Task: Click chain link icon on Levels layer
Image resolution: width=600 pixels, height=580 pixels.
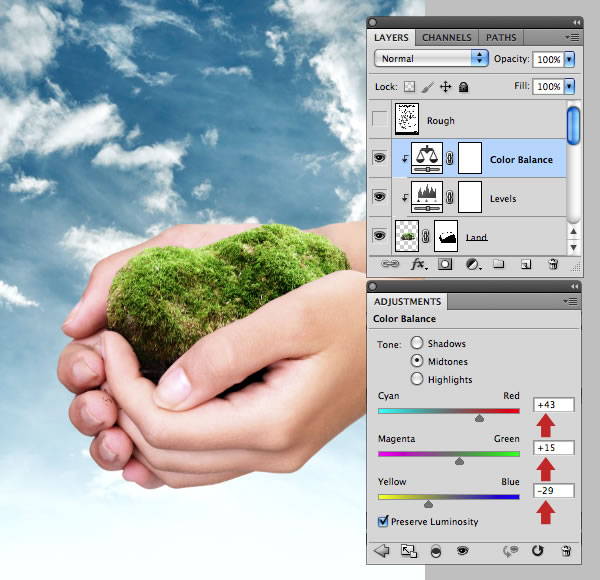Action: [x=450, y=197]
